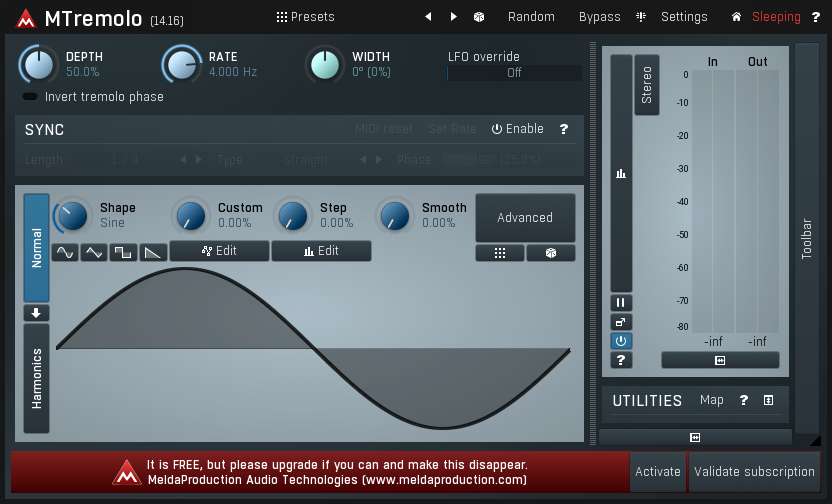The height and width of the screenshot is (504, 832).
Task: Switch to the Harmonics tab
Action: pos(37,378)
